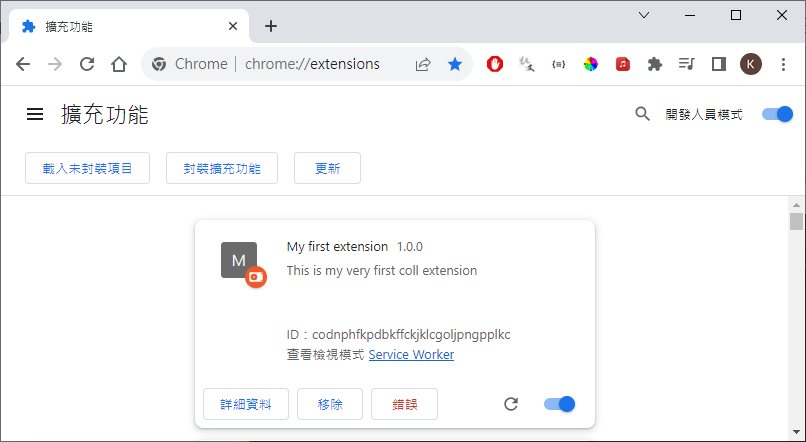Click the chrome://extensions address bar
This screenshot has height=442, width=806.
312,64
